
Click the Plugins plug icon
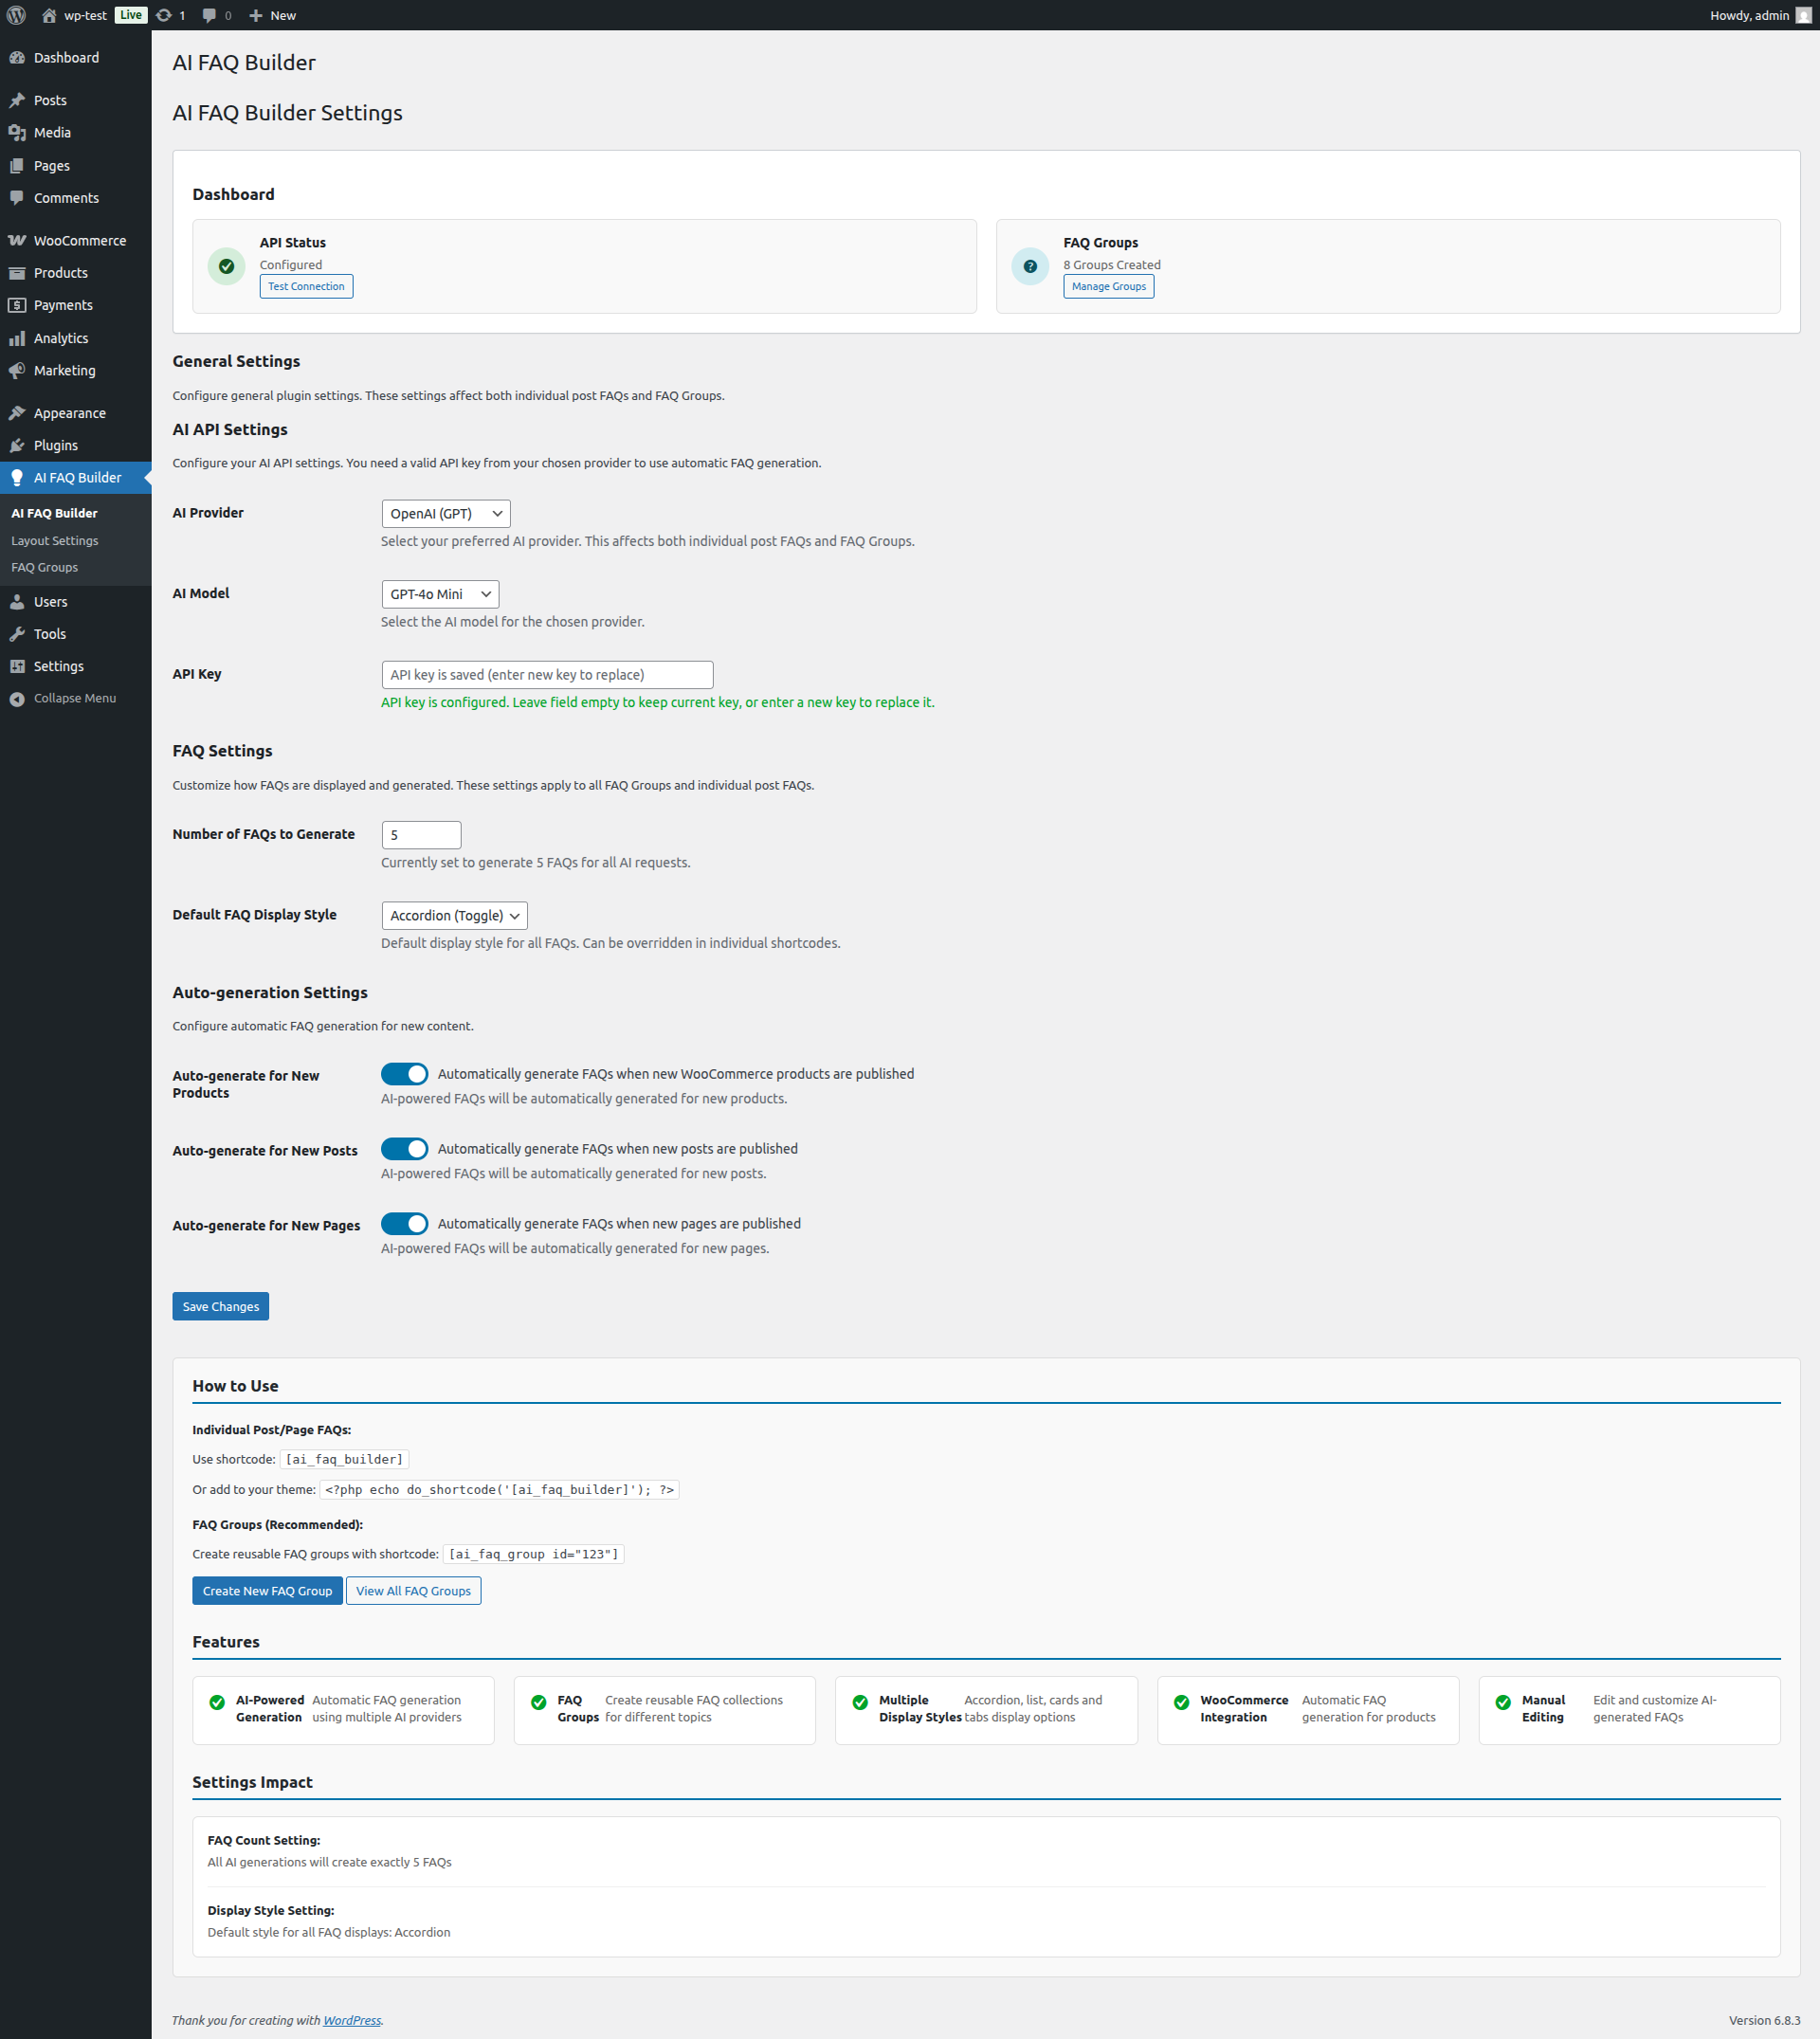pos(17,445)
